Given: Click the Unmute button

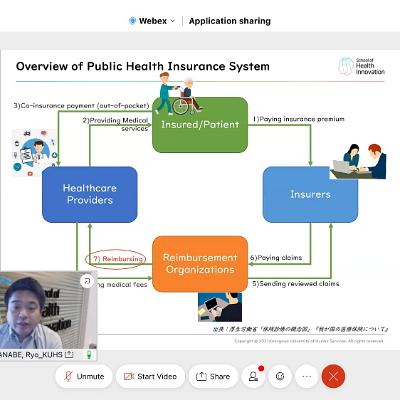Looking at the screenshot, I should [x=84, y=376].
